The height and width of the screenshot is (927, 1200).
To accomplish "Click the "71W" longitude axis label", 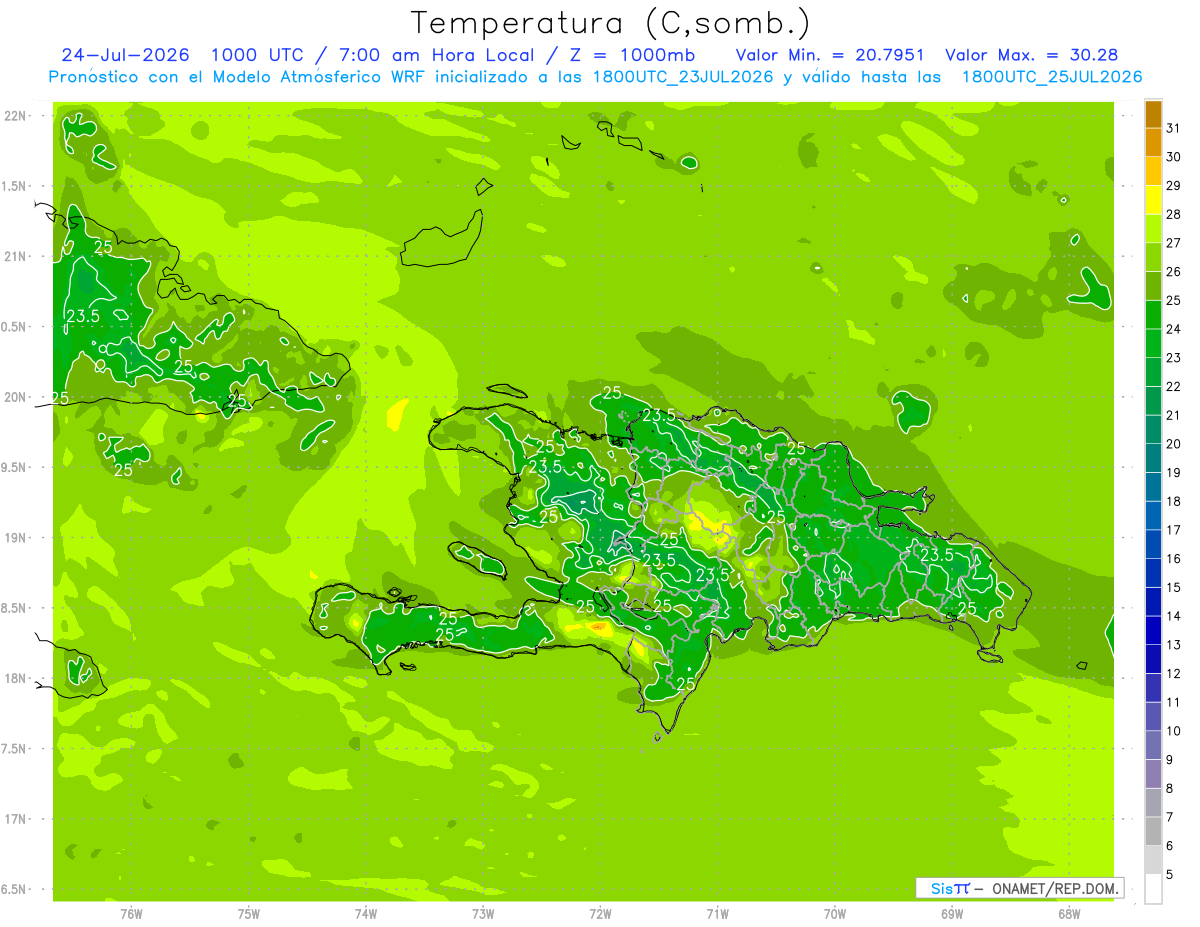I will coord(717,914).
